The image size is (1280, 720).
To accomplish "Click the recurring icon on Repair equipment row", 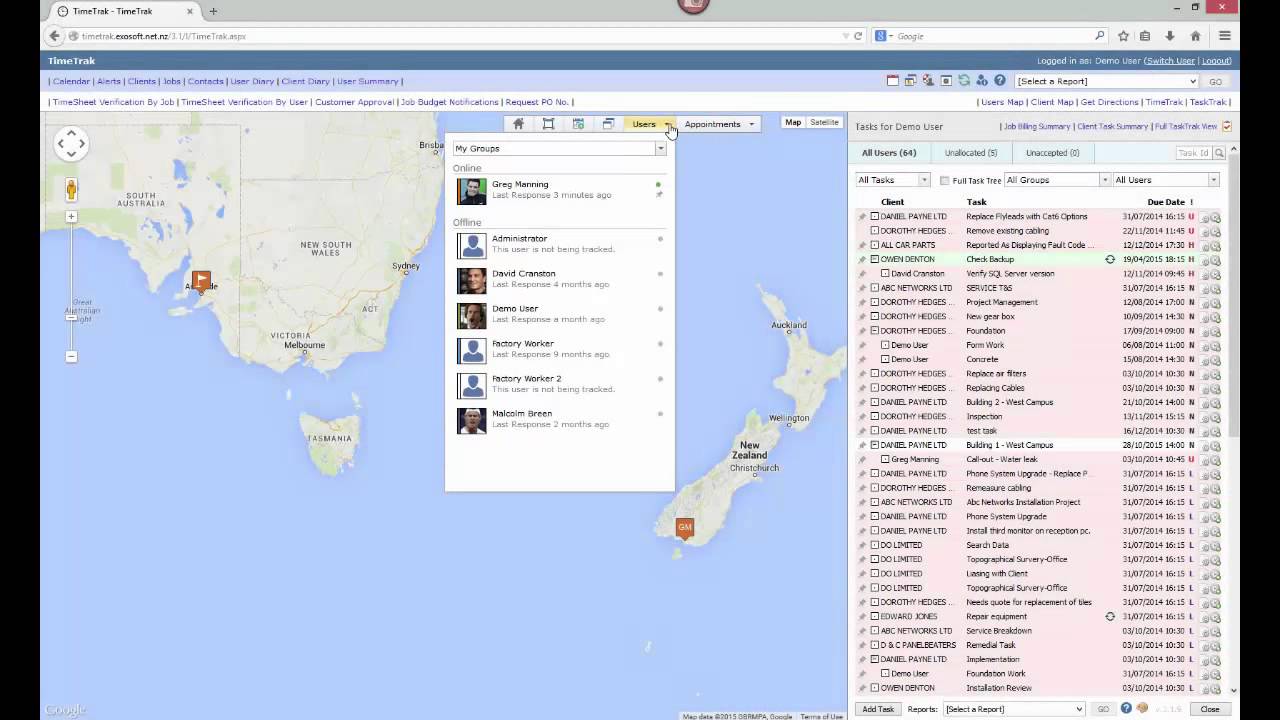I will (x=1109, y=617).
